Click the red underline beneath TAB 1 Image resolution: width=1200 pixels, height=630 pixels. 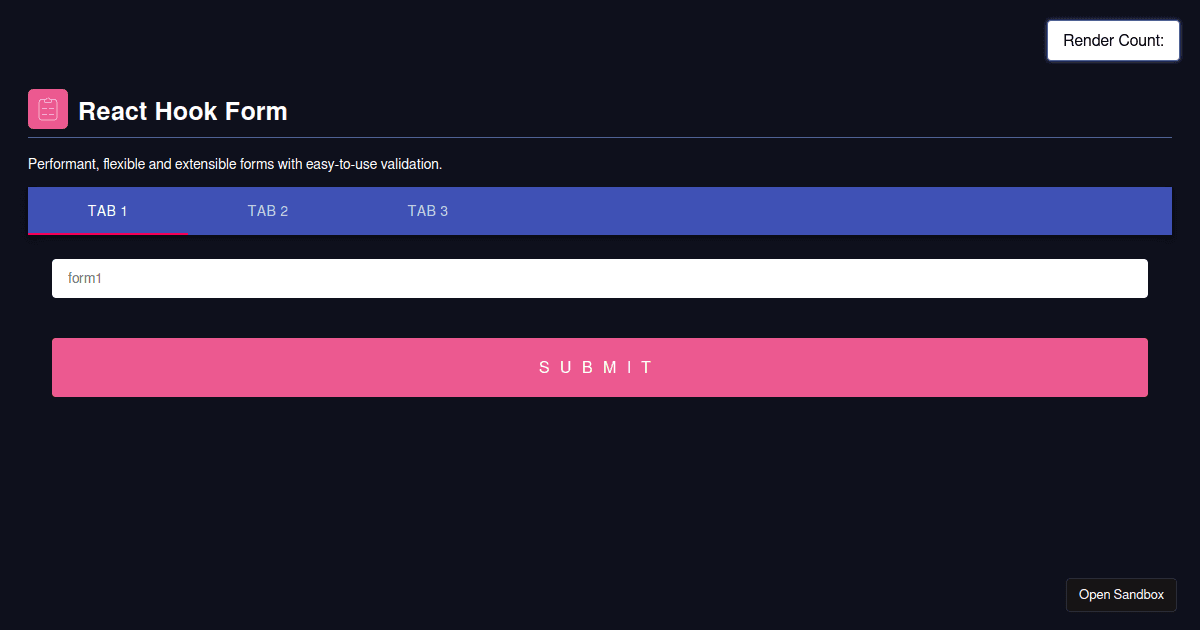coord(107,233)
